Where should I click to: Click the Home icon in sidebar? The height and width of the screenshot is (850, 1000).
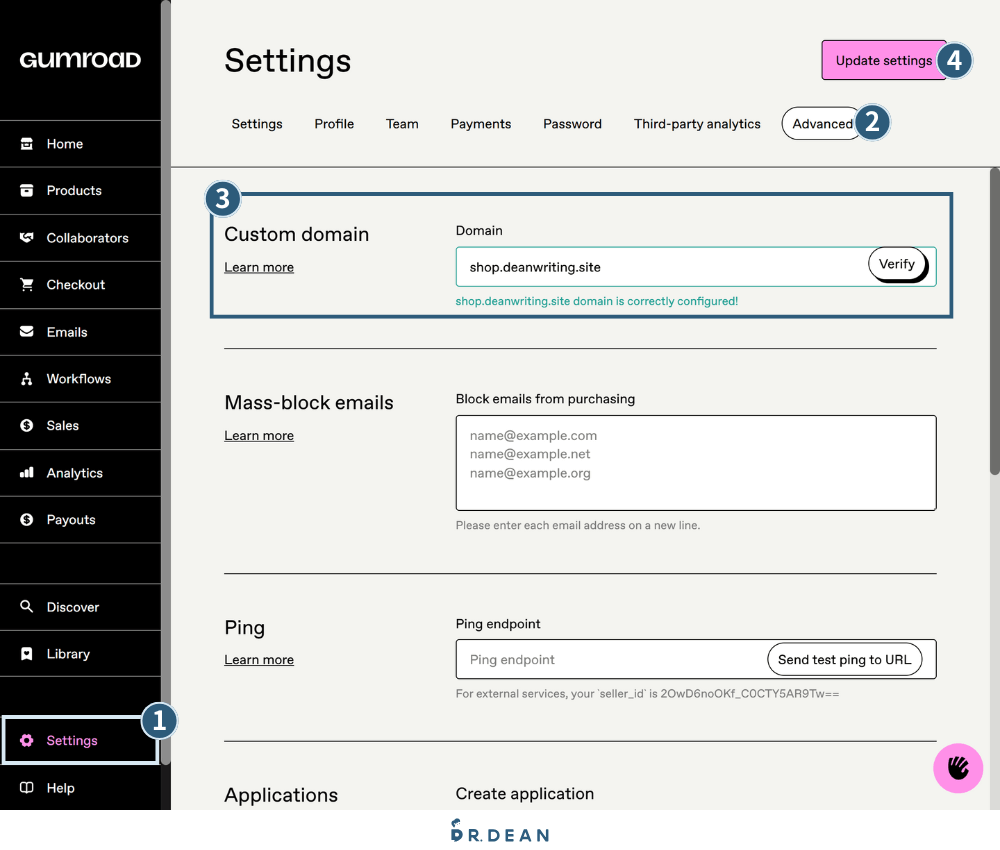[x=27, y=144]
